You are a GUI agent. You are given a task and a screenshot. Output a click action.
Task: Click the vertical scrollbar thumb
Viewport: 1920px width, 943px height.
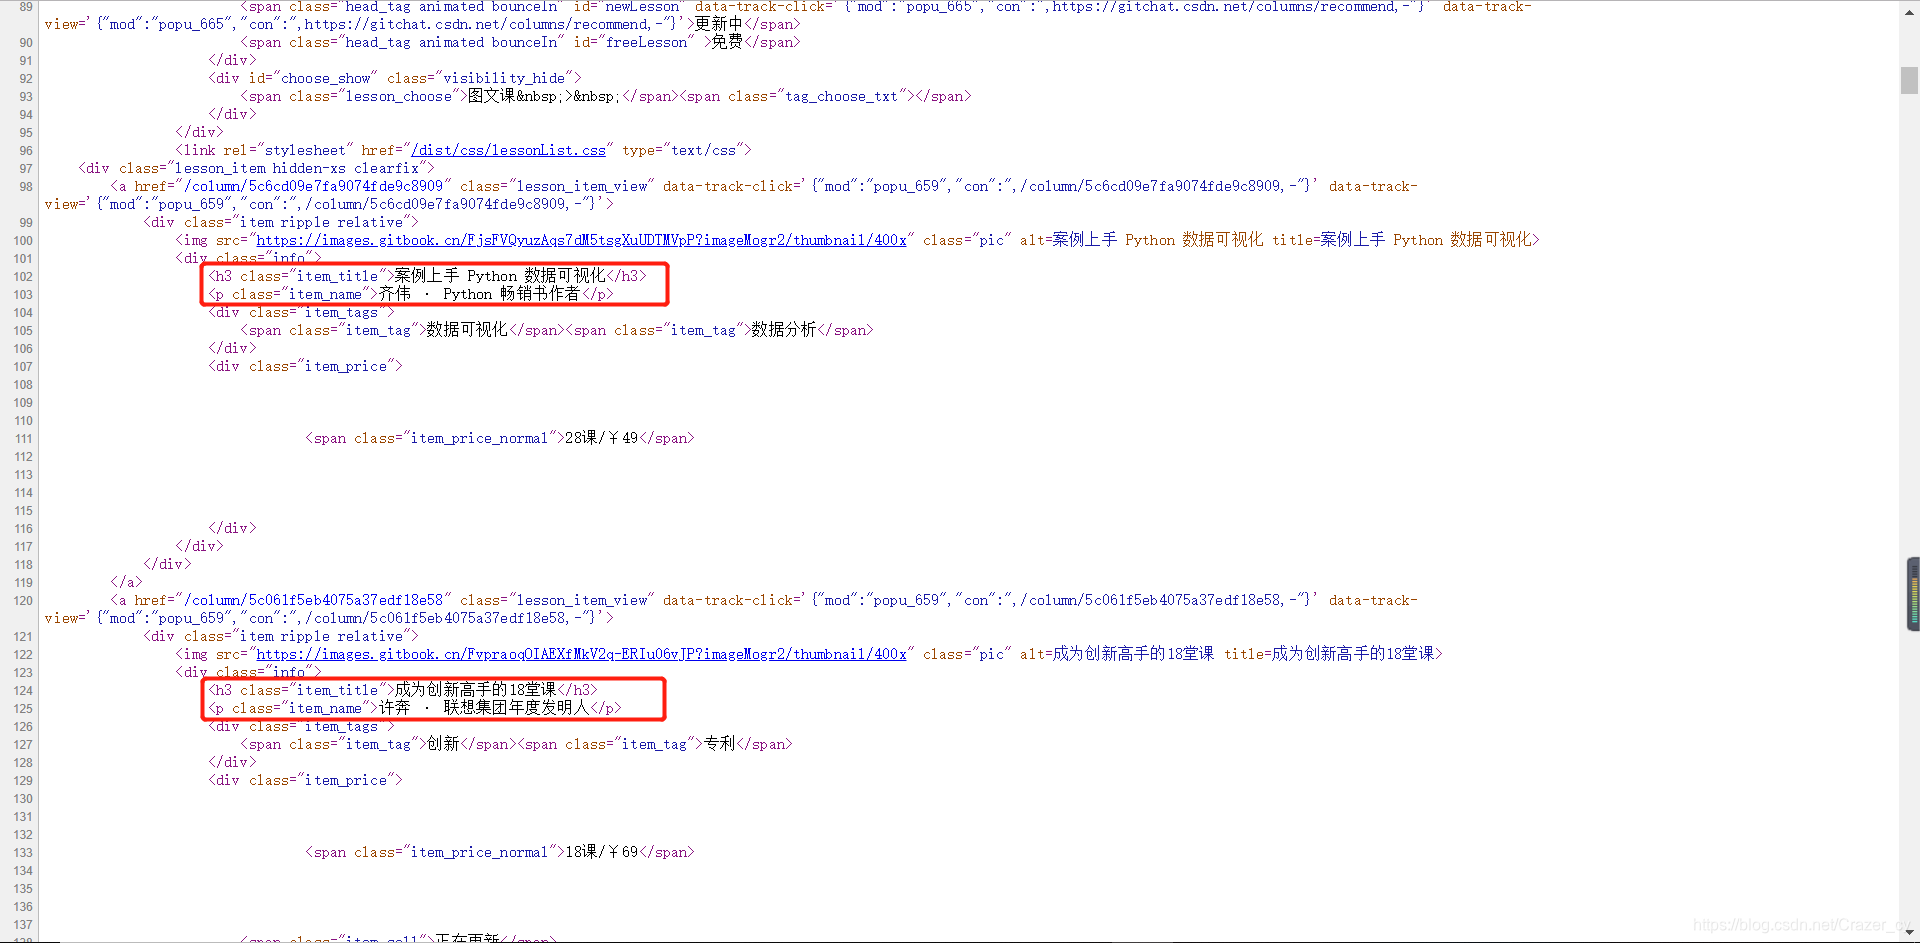point(1909,80)
